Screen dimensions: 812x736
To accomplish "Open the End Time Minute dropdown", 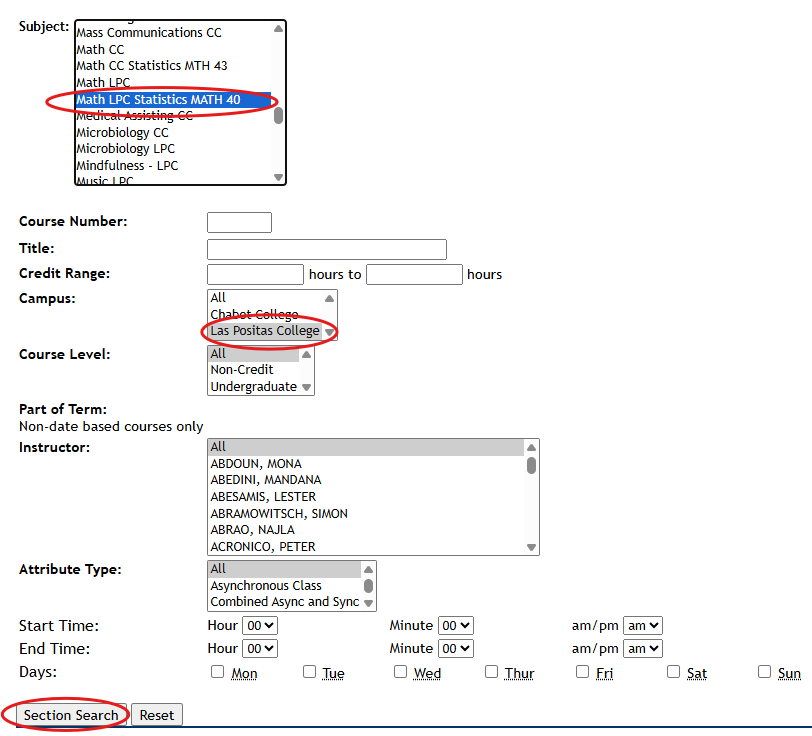I will tap(456, 648).
